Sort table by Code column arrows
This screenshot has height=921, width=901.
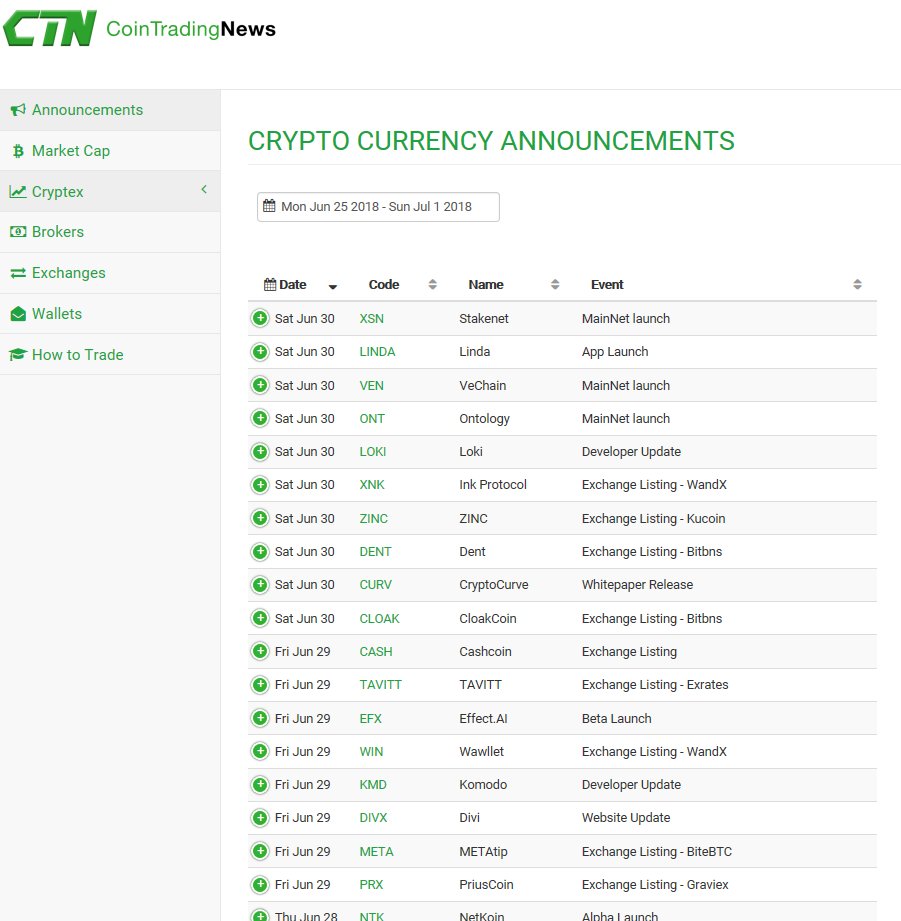432,284
